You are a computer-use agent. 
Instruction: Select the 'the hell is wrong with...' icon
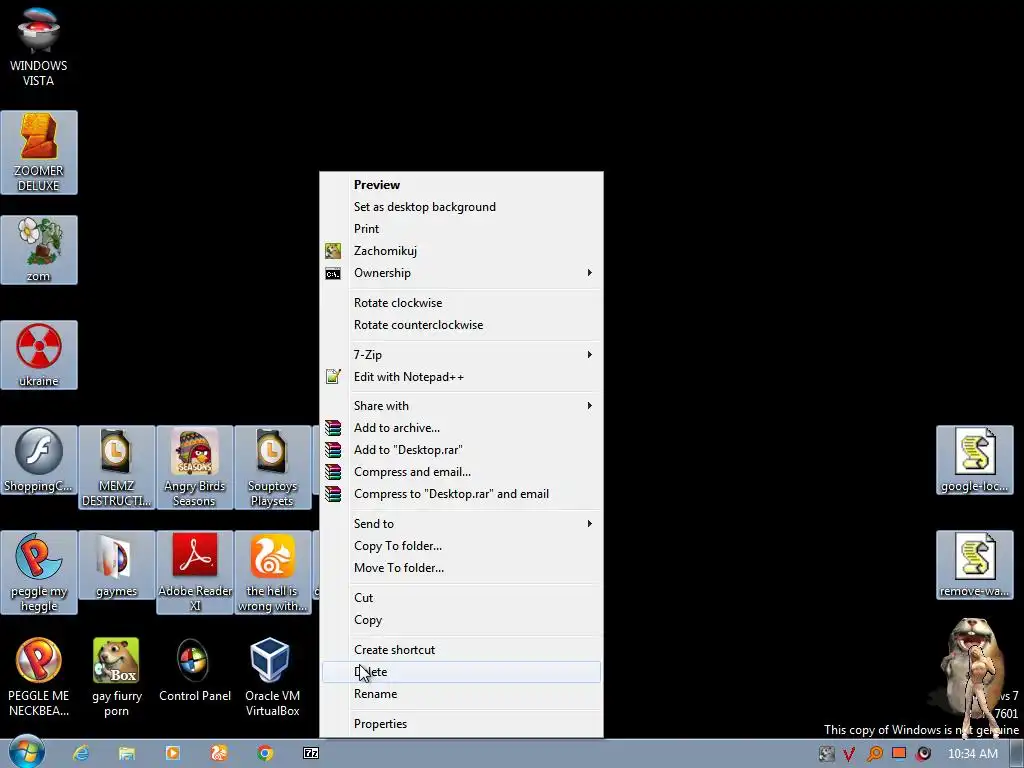point(272,572)
